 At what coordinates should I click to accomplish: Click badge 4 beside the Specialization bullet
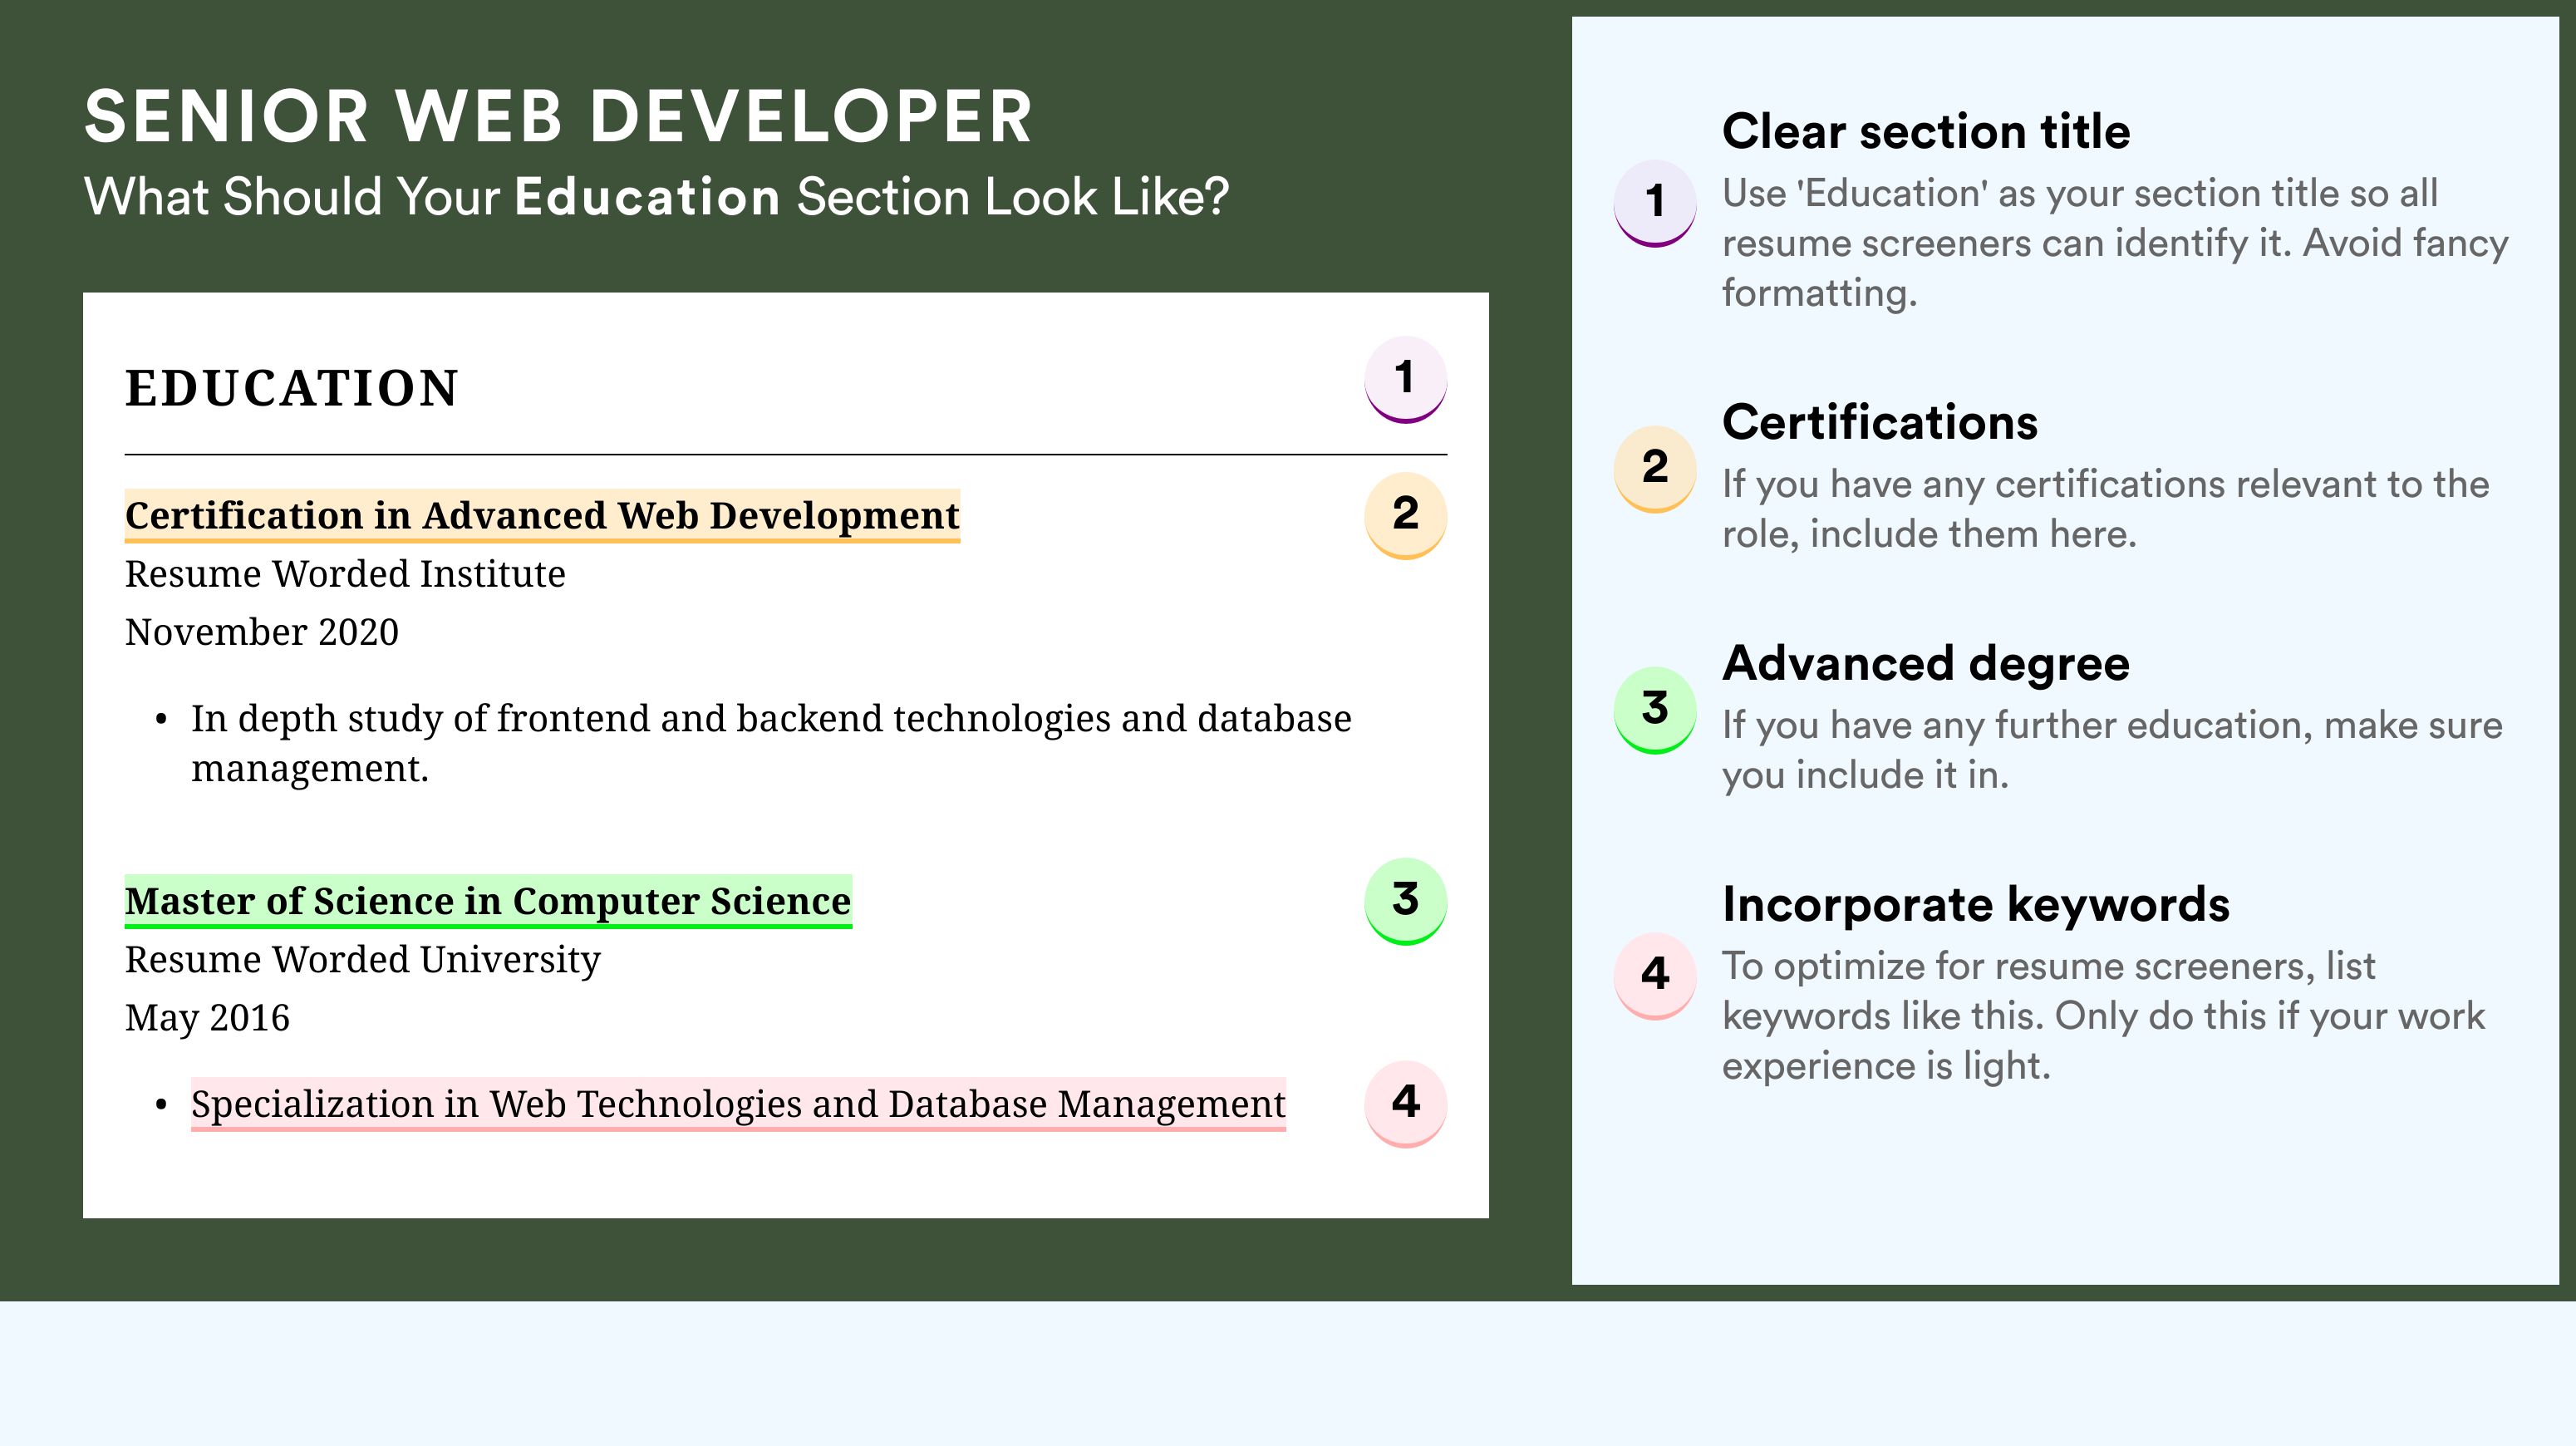[1405, 1103]
